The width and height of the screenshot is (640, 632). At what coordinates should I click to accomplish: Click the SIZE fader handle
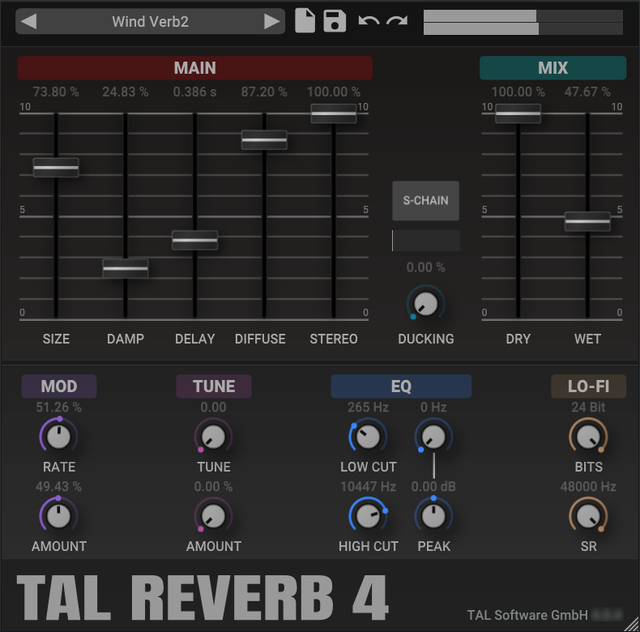click(56, 167)
